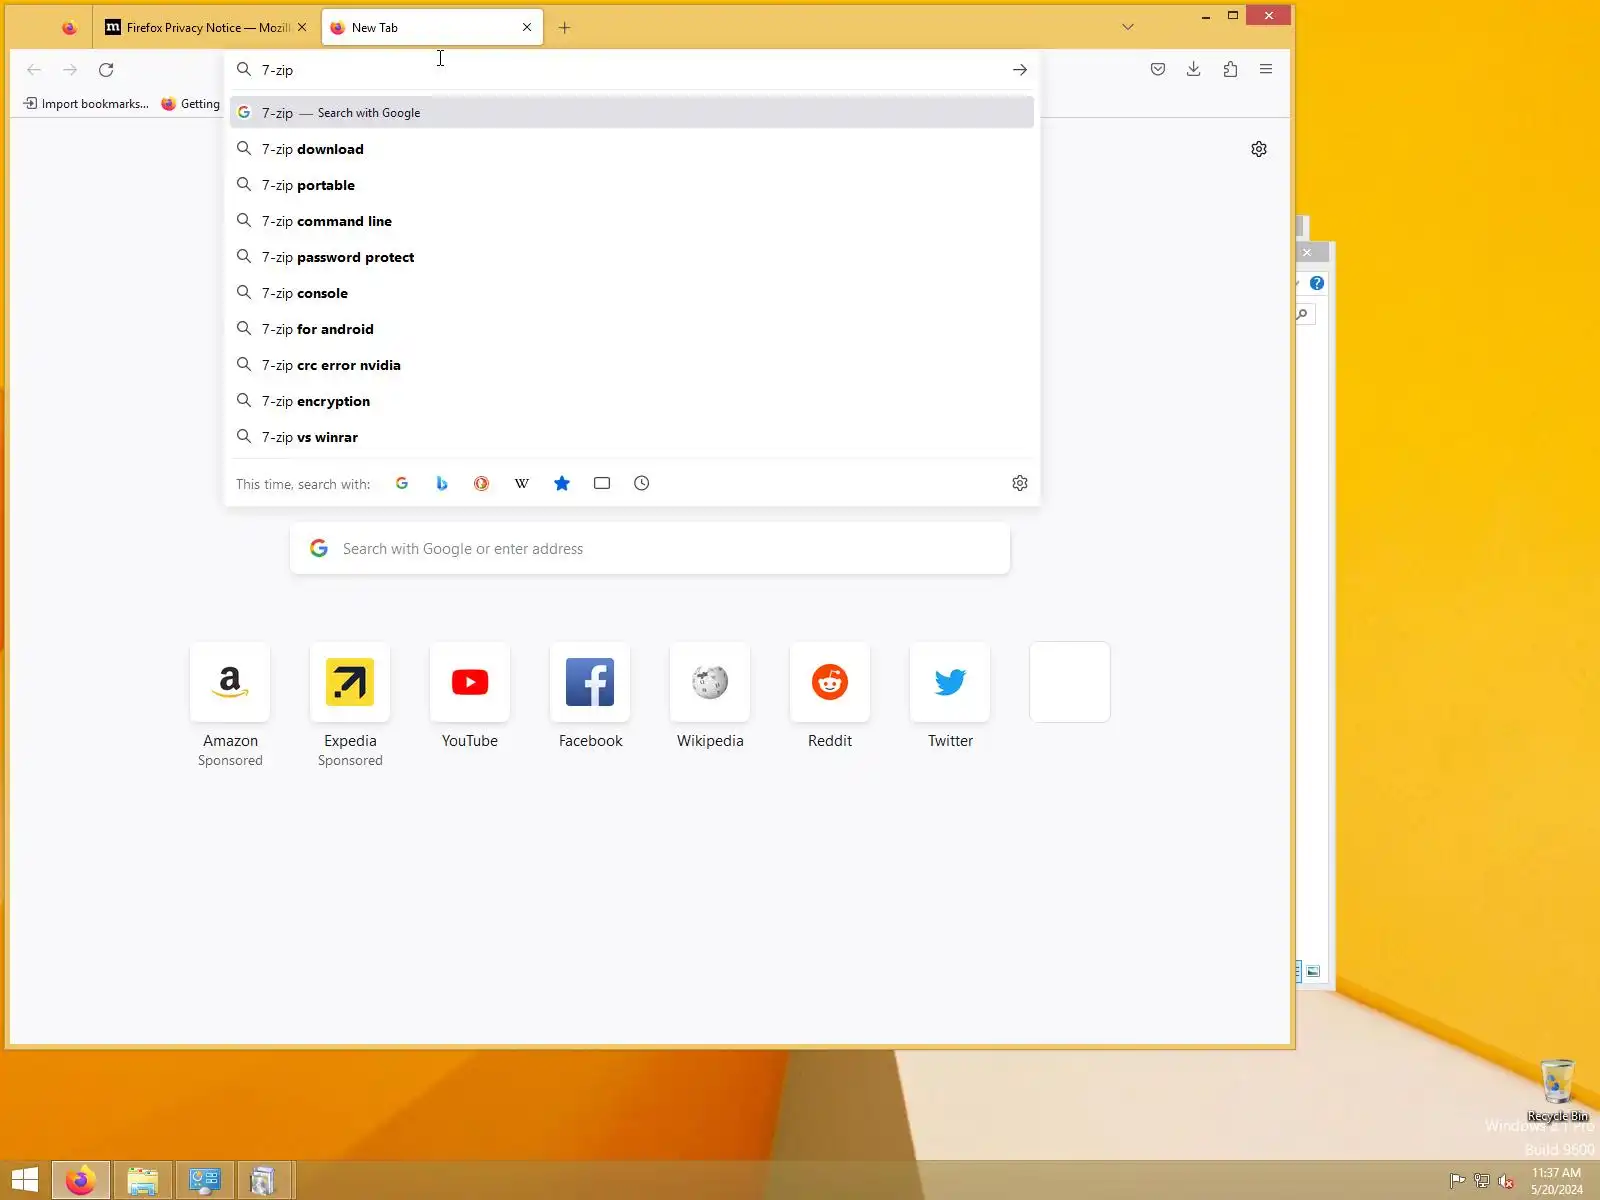Click the blue Help icon in background window
Screen dimensions: 1600x1200
tap(1317, 283)
